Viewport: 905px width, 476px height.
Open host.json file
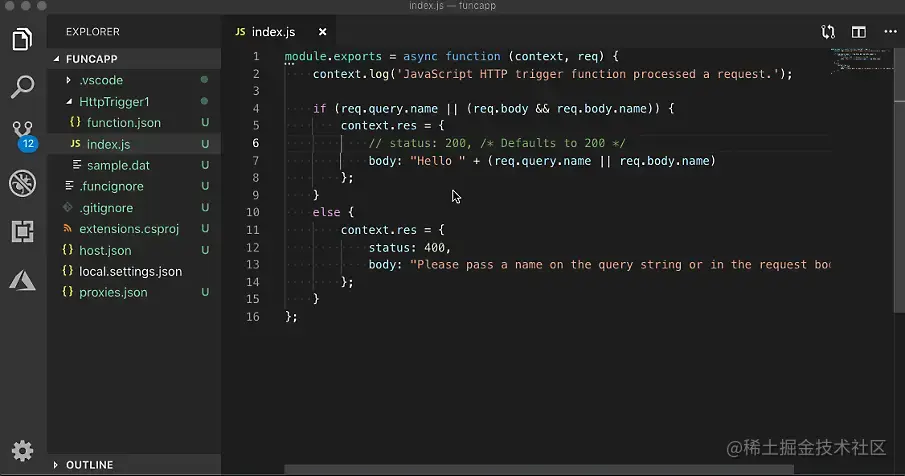[x=134, y=250]
